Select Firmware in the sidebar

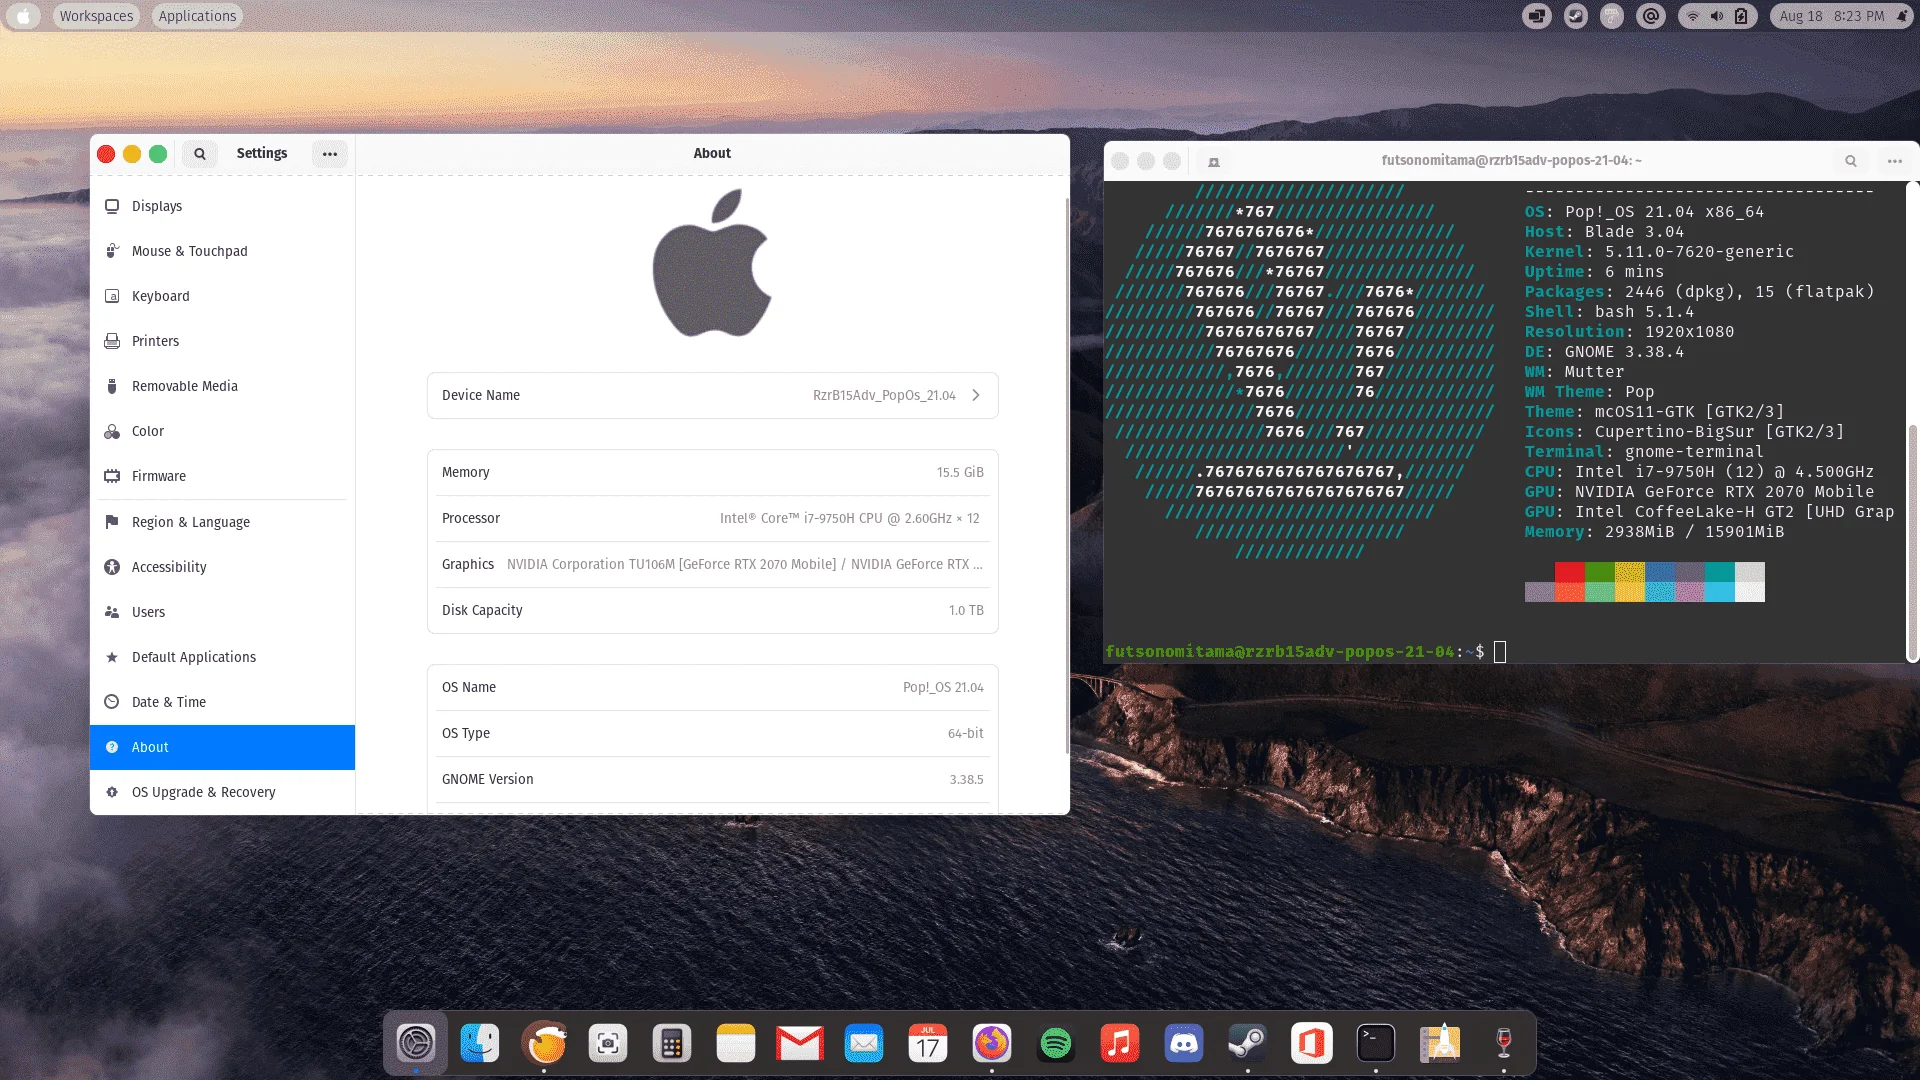tap(222, 476)
